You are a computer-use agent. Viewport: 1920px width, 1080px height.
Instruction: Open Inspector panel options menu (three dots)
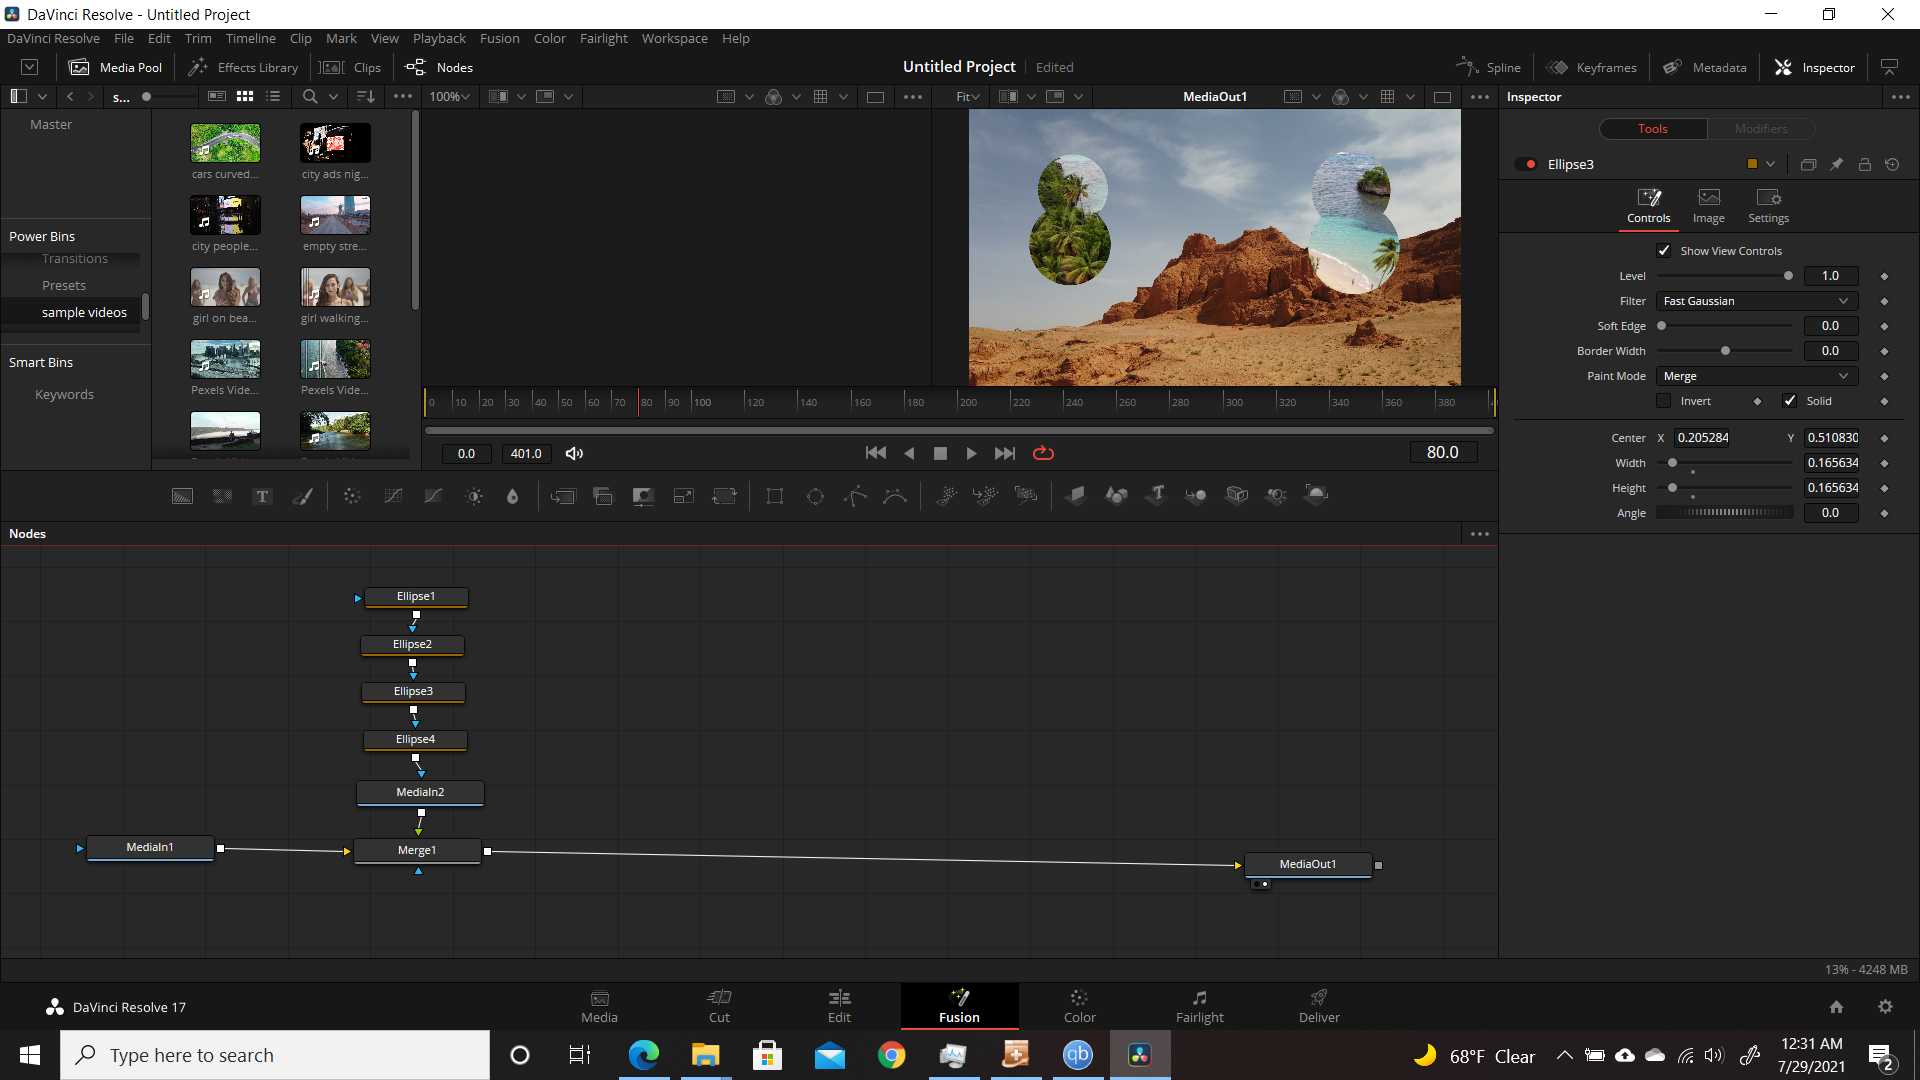point(1900,97)
